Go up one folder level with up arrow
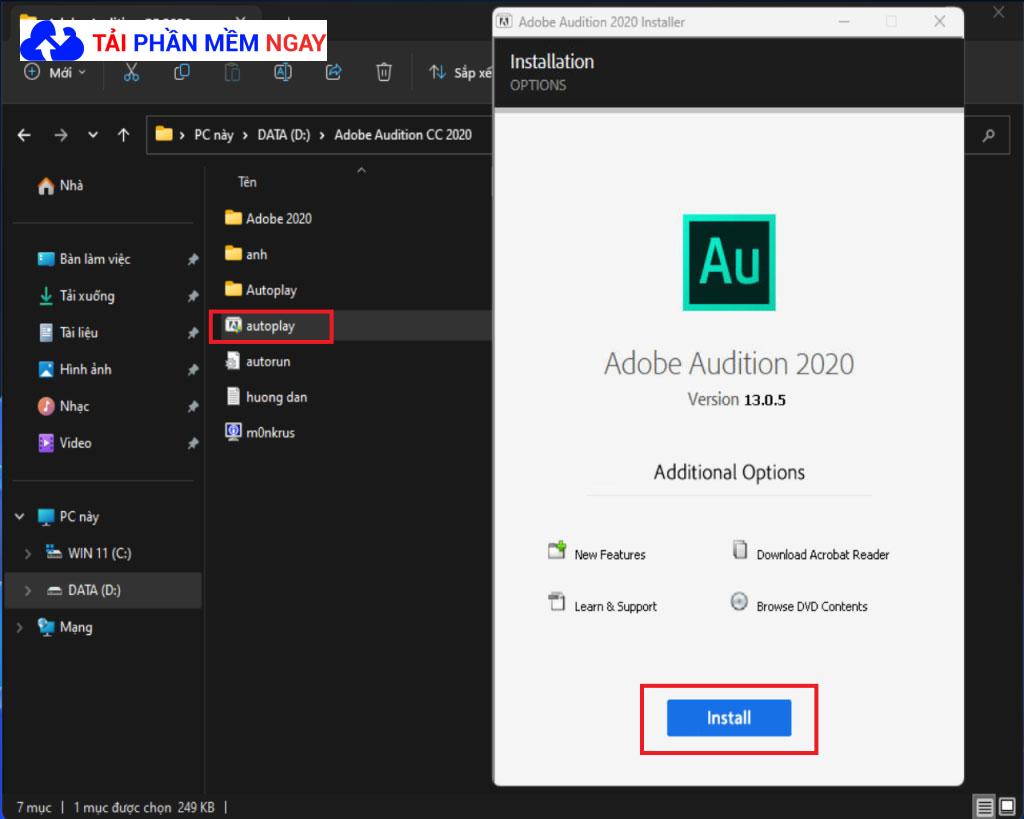Viewport: 1024px width, 819px height. pyautogui.click(x=123, y=135)
